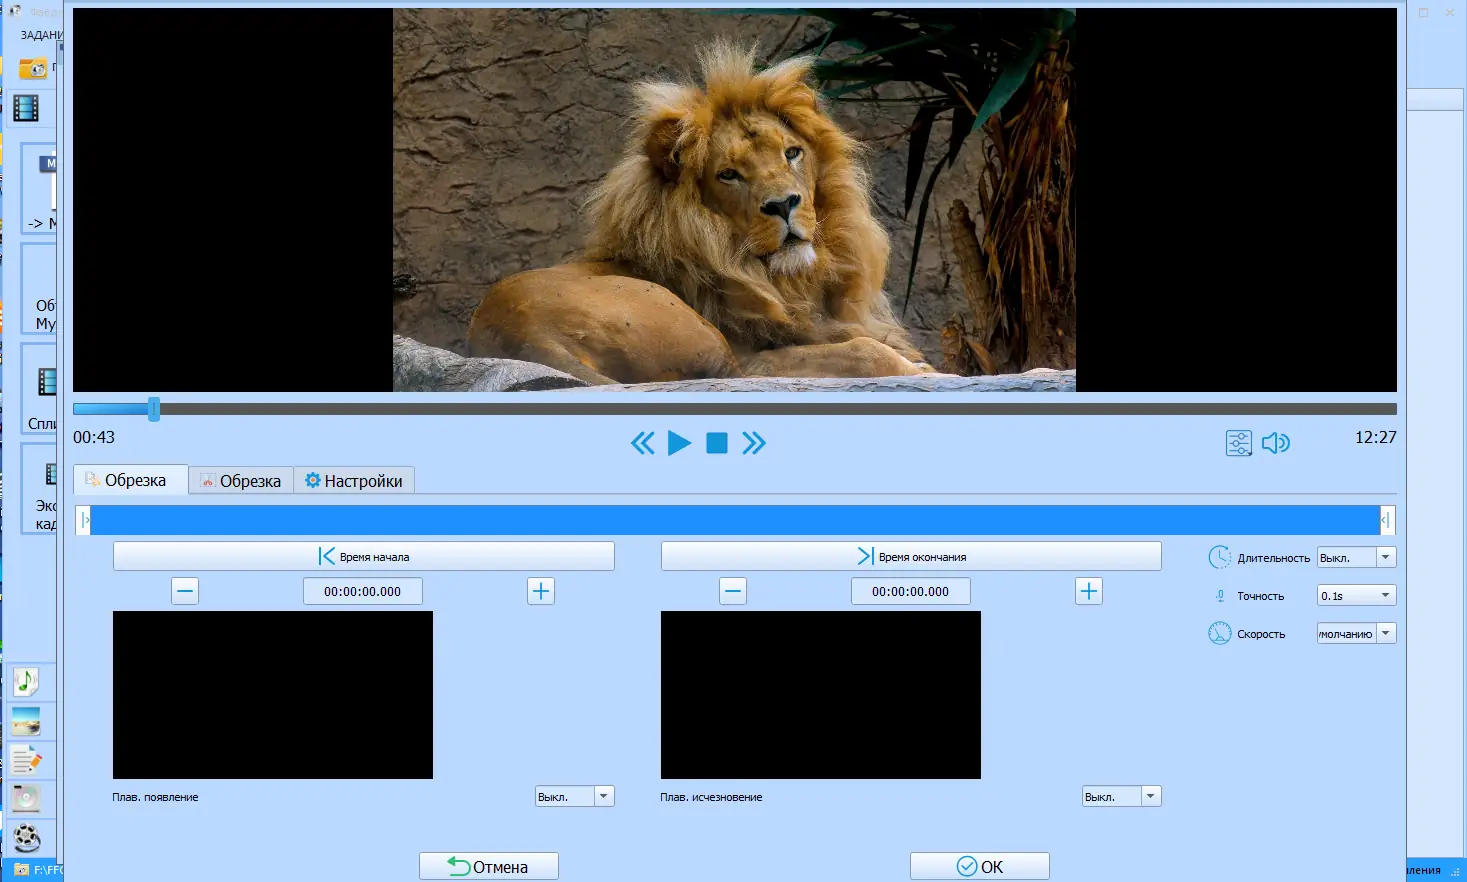
Task: Select the second Обрезка tab
Action: 241,481
